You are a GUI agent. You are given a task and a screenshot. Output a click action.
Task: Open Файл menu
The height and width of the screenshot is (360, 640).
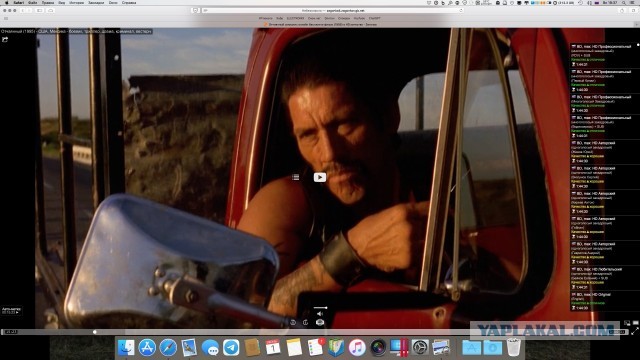[33, 2]
